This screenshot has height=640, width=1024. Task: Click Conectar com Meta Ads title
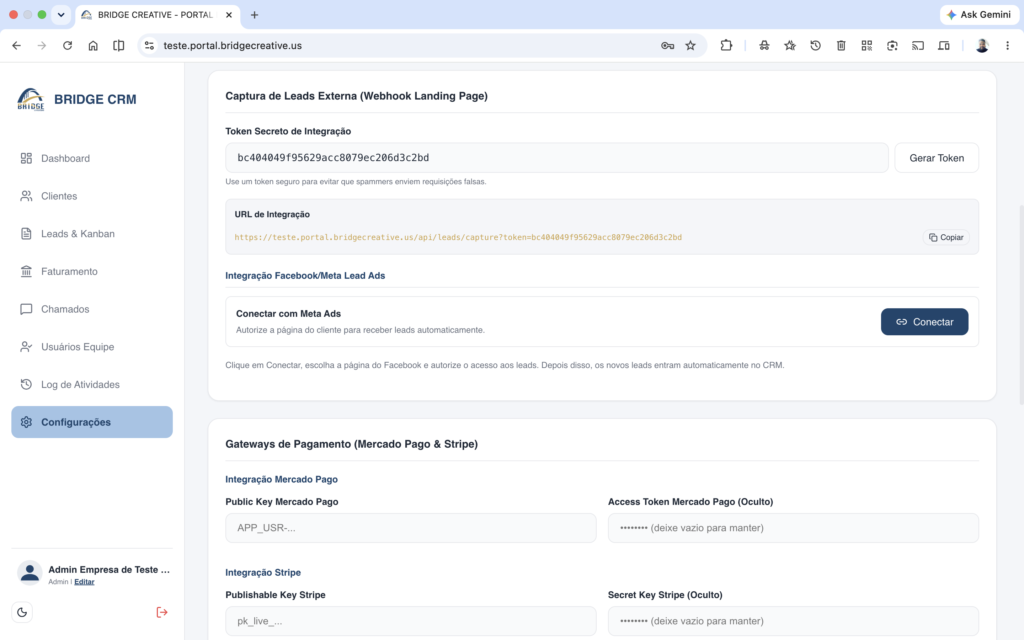point(288,313)
